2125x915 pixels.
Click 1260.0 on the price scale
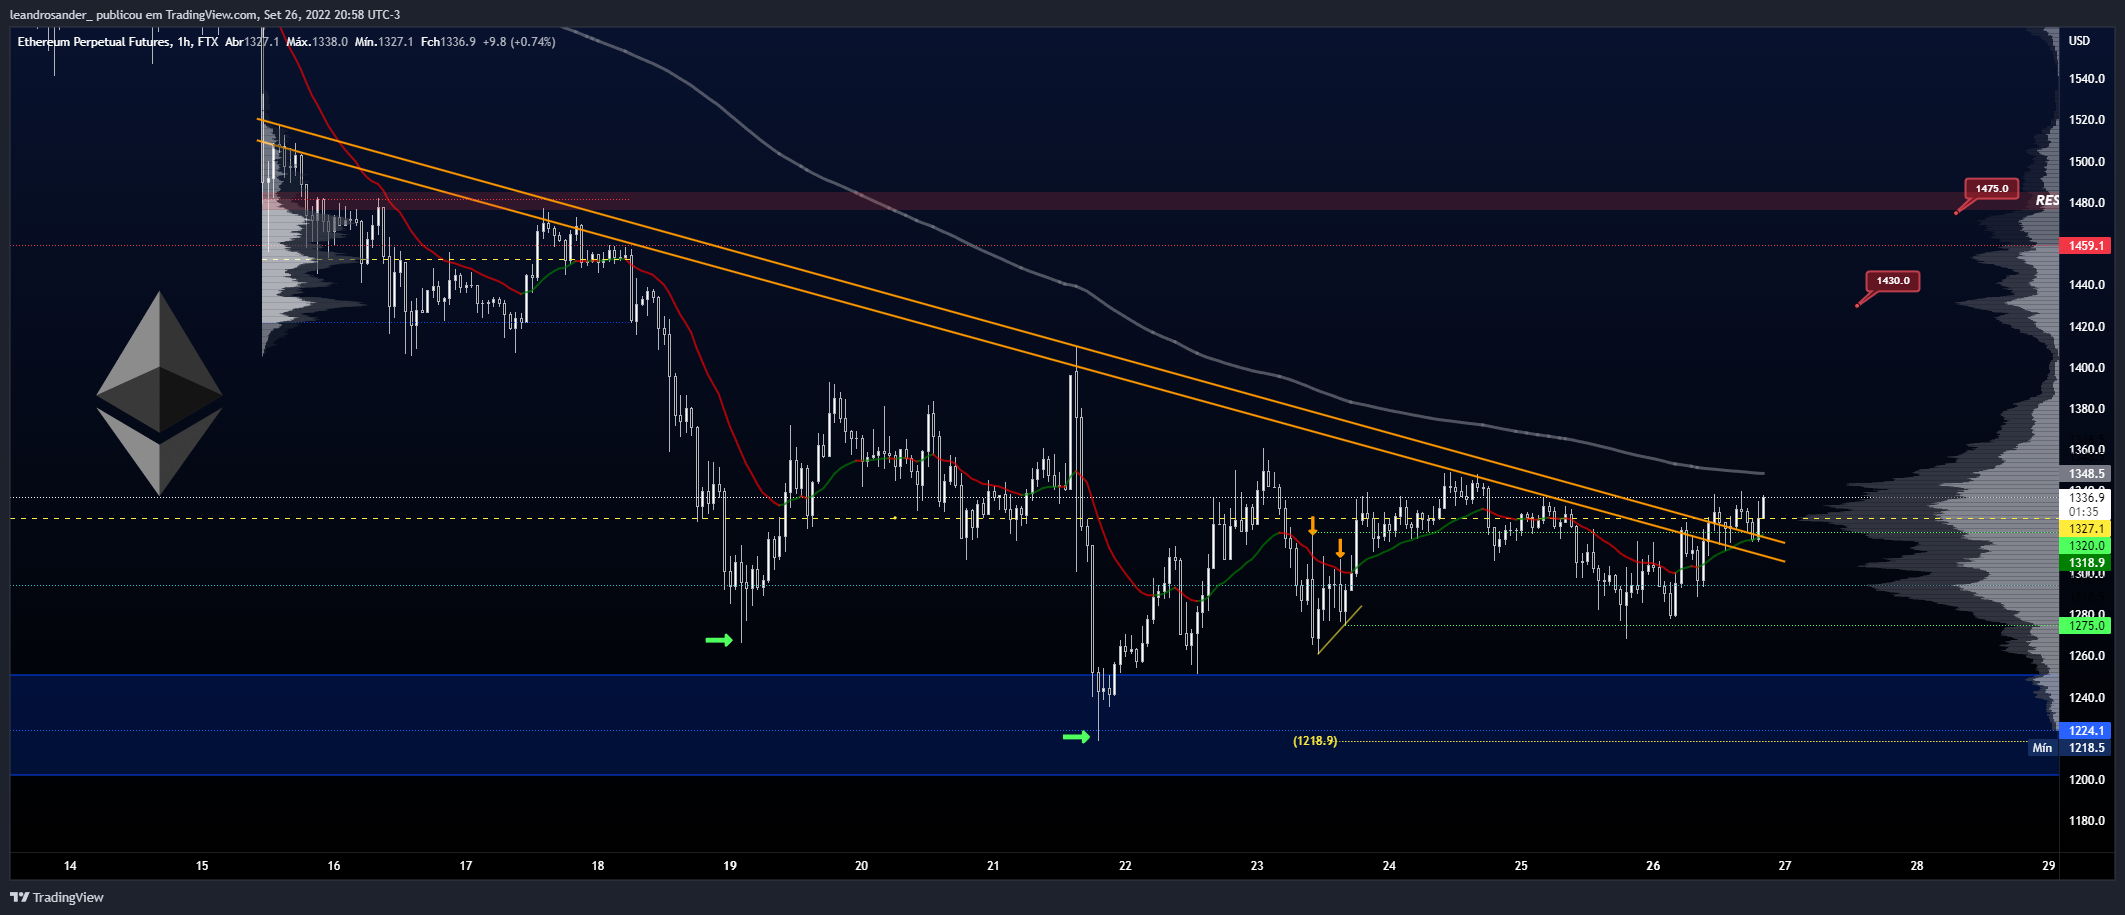(2087, 656)
